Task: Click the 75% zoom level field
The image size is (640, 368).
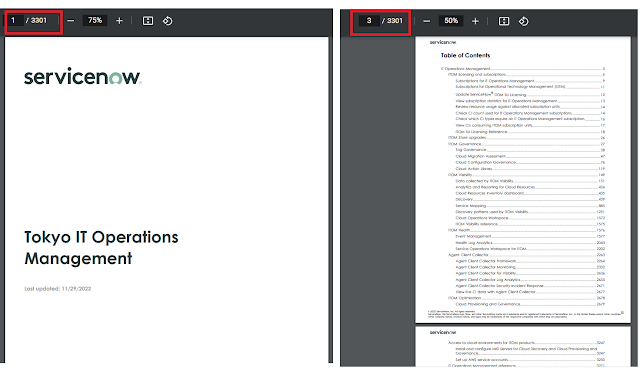Action: (x=95, y=20)
